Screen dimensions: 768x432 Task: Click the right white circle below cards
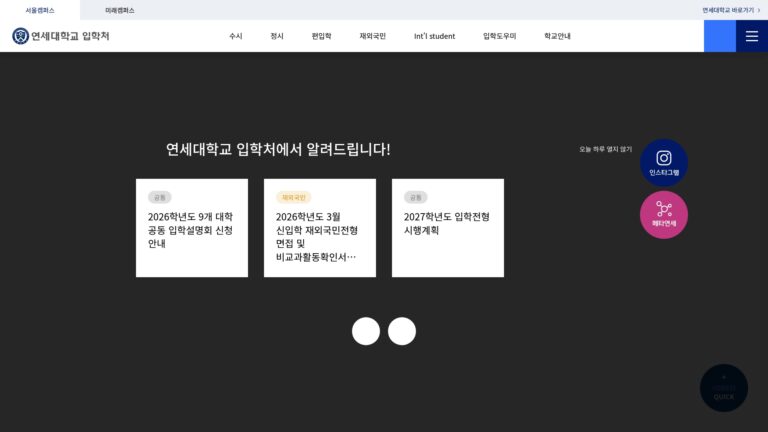pos(402,331)
